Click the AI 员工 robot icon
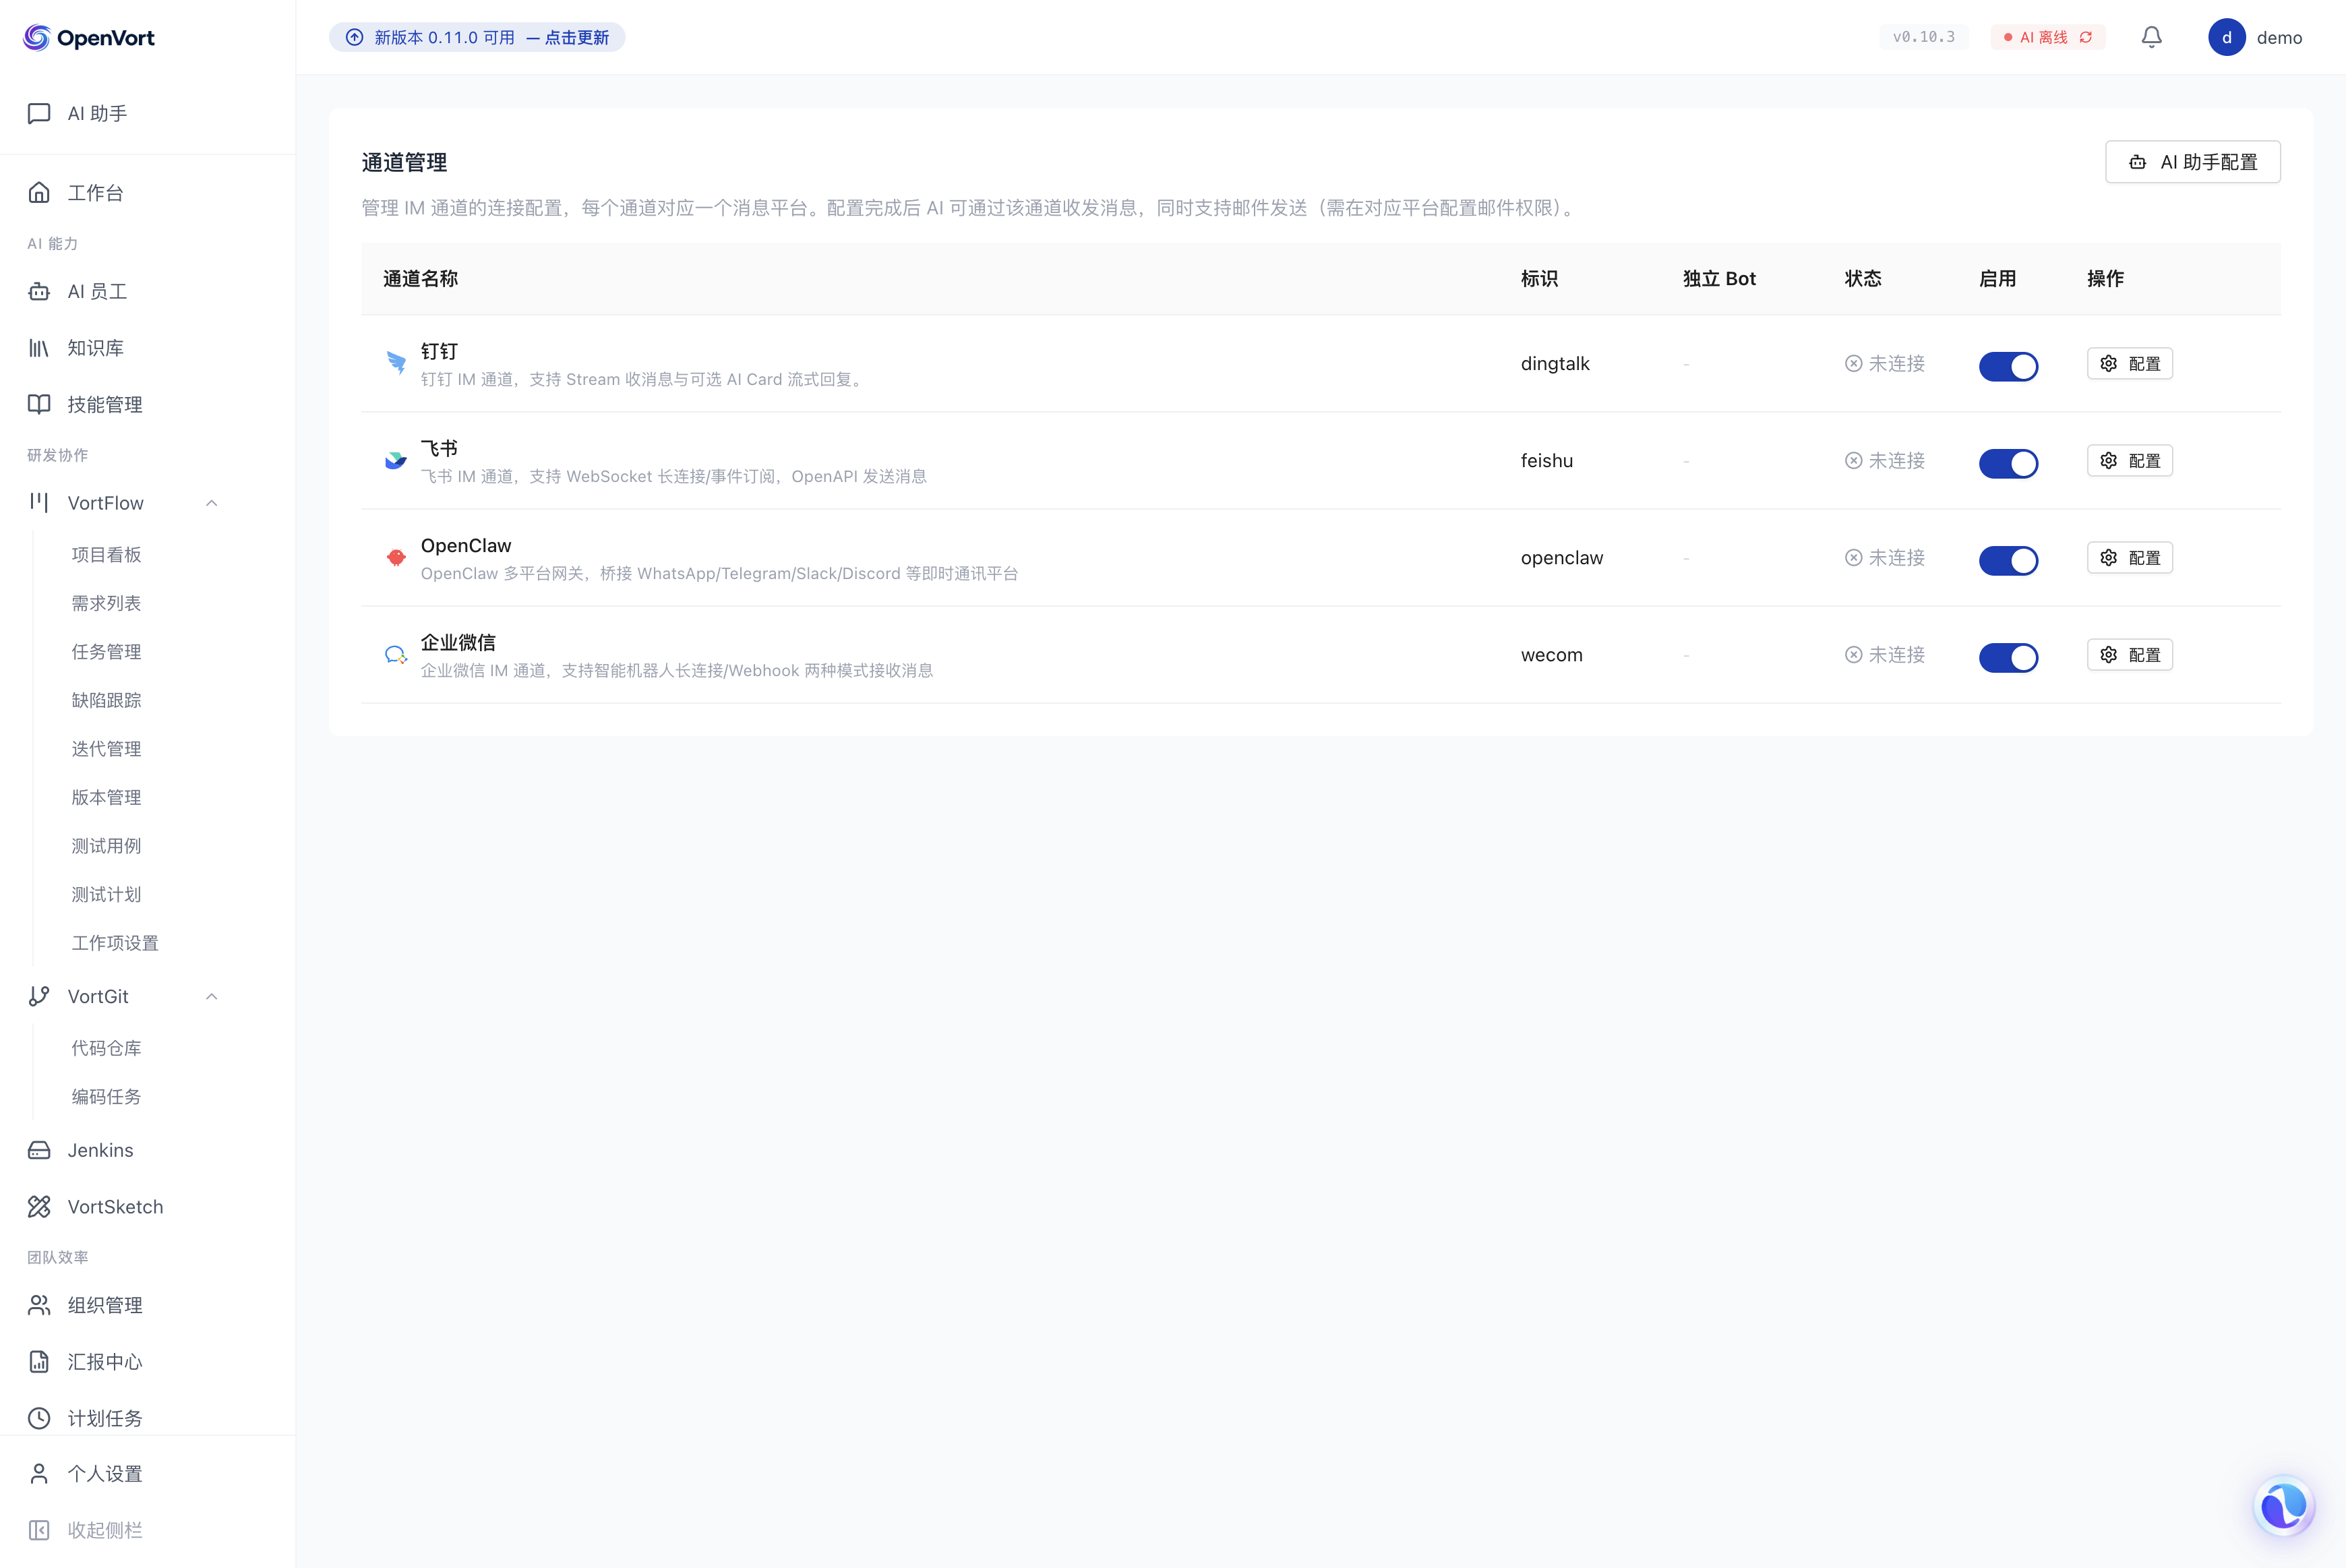The image size is (2346, 1568). [39, 291]
